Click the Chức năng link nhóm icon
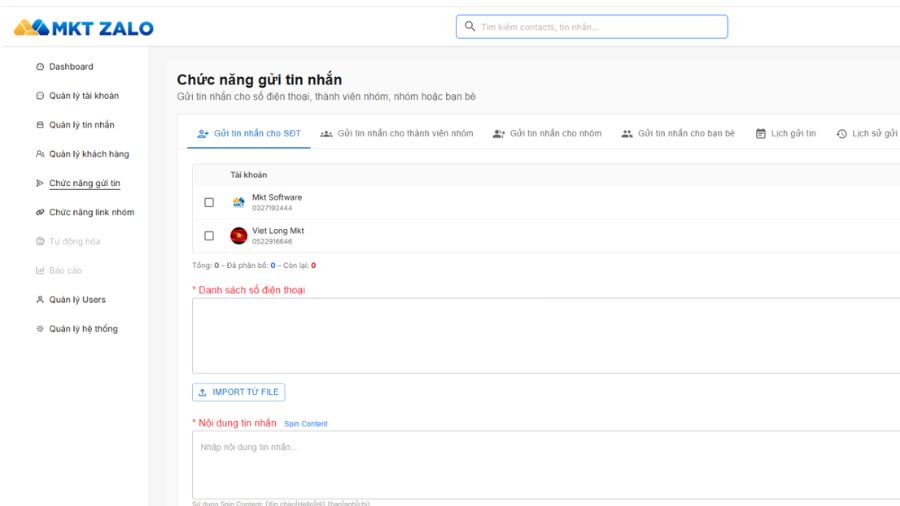Screen dimensions: 900x506 pos(40,212)
